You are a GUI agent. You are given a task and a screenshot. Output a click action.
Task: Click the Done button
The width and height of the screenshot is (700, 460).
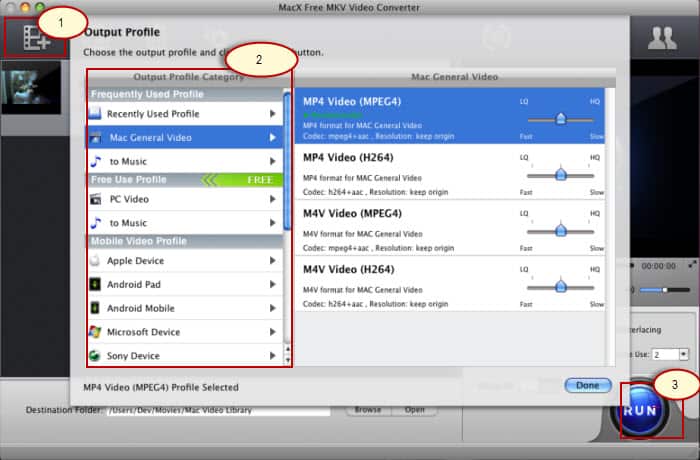click(588, 385)
